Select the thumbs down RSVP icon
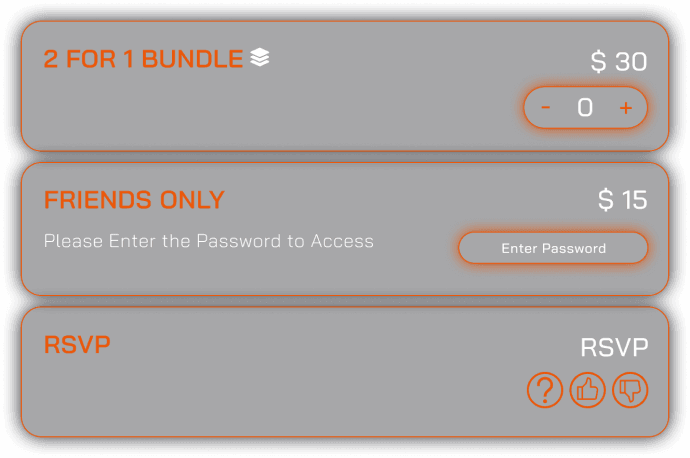This screenshot has width=690, height=458. 630,390
